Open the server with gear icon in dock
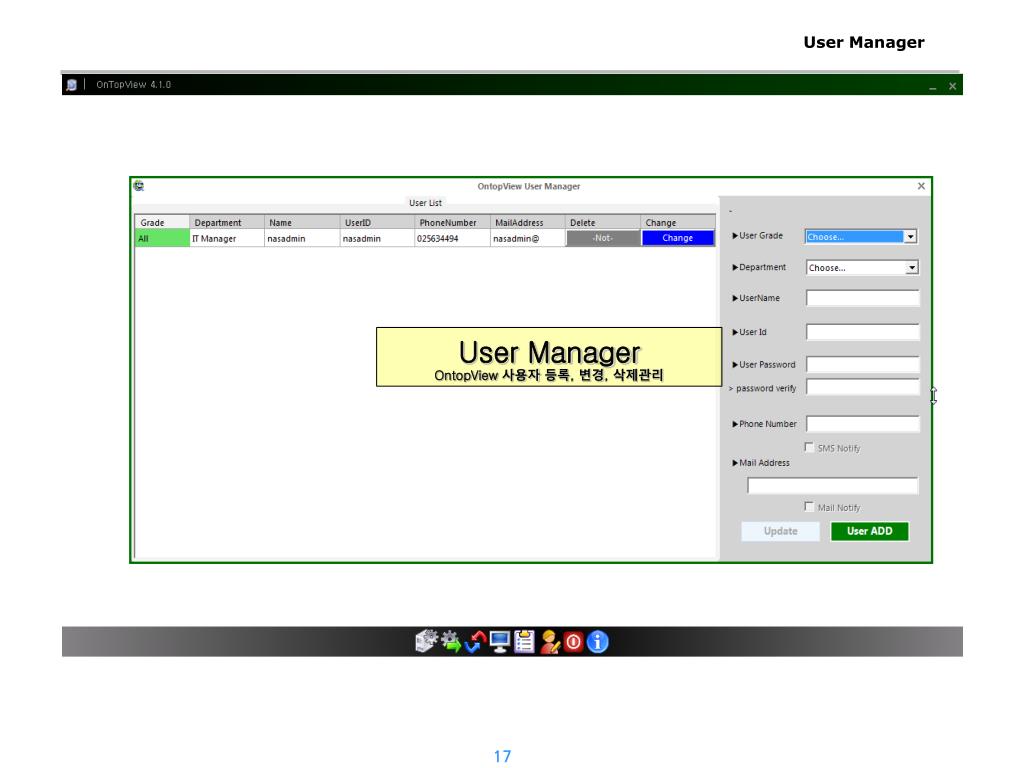 click(426, 641)
